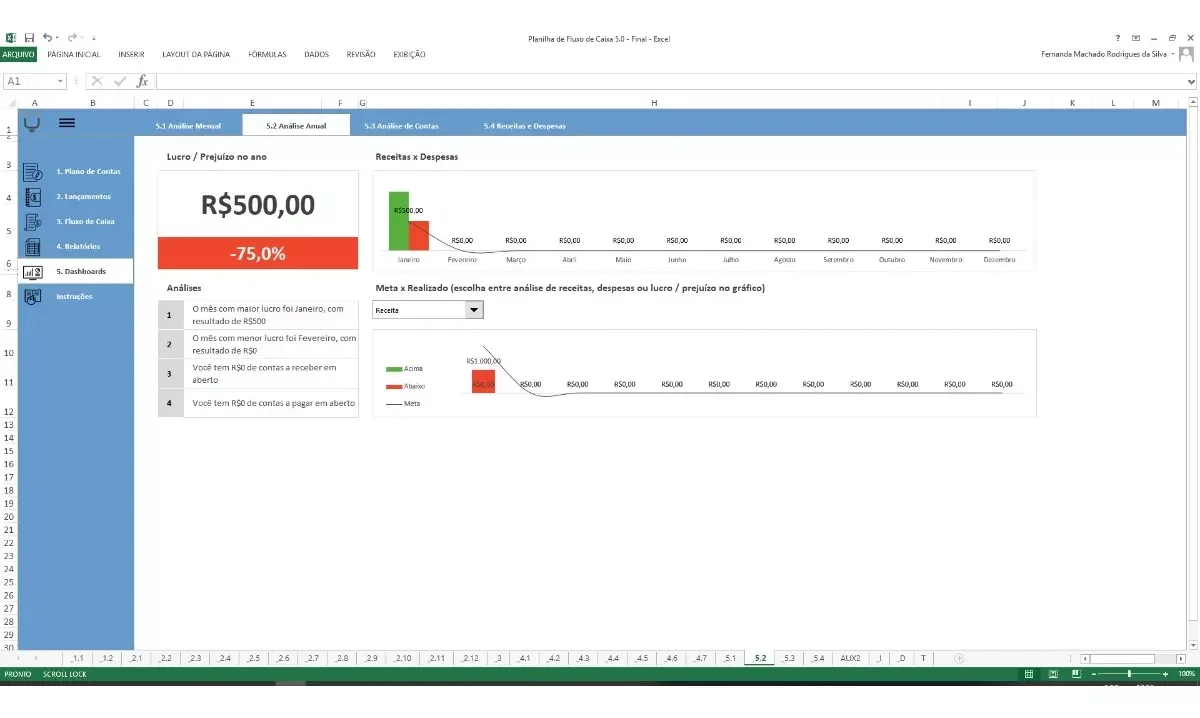Viewport: 1200px width, 718px height.
Task: Click the Lançamentos notebook icon
Action: pos(32,197)
